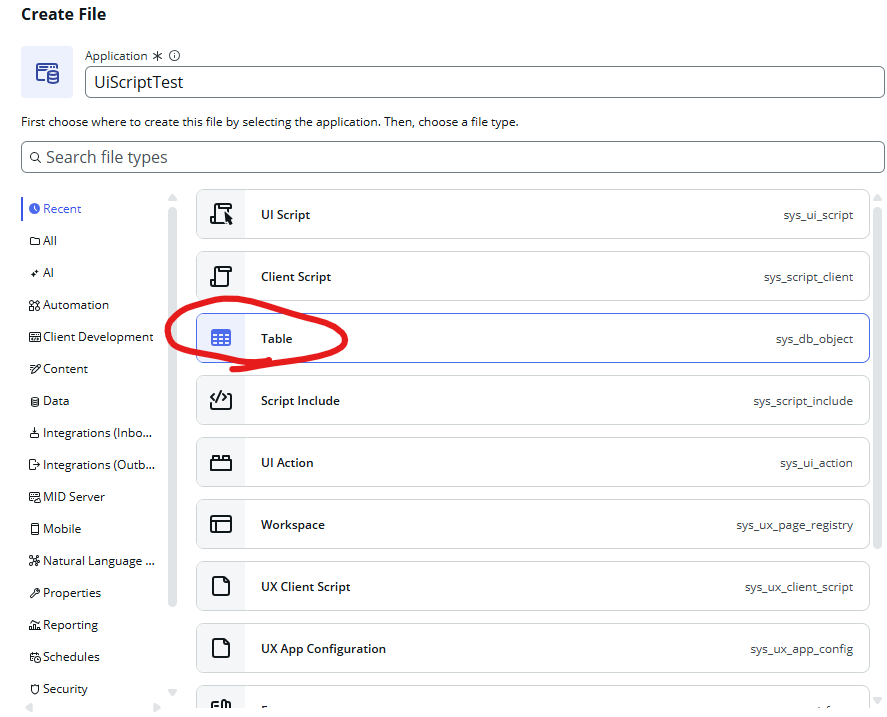This screenshot has width=887, height=717.
Task: Click the Integrations (Outbound) export icon
Action: point(35,465)
